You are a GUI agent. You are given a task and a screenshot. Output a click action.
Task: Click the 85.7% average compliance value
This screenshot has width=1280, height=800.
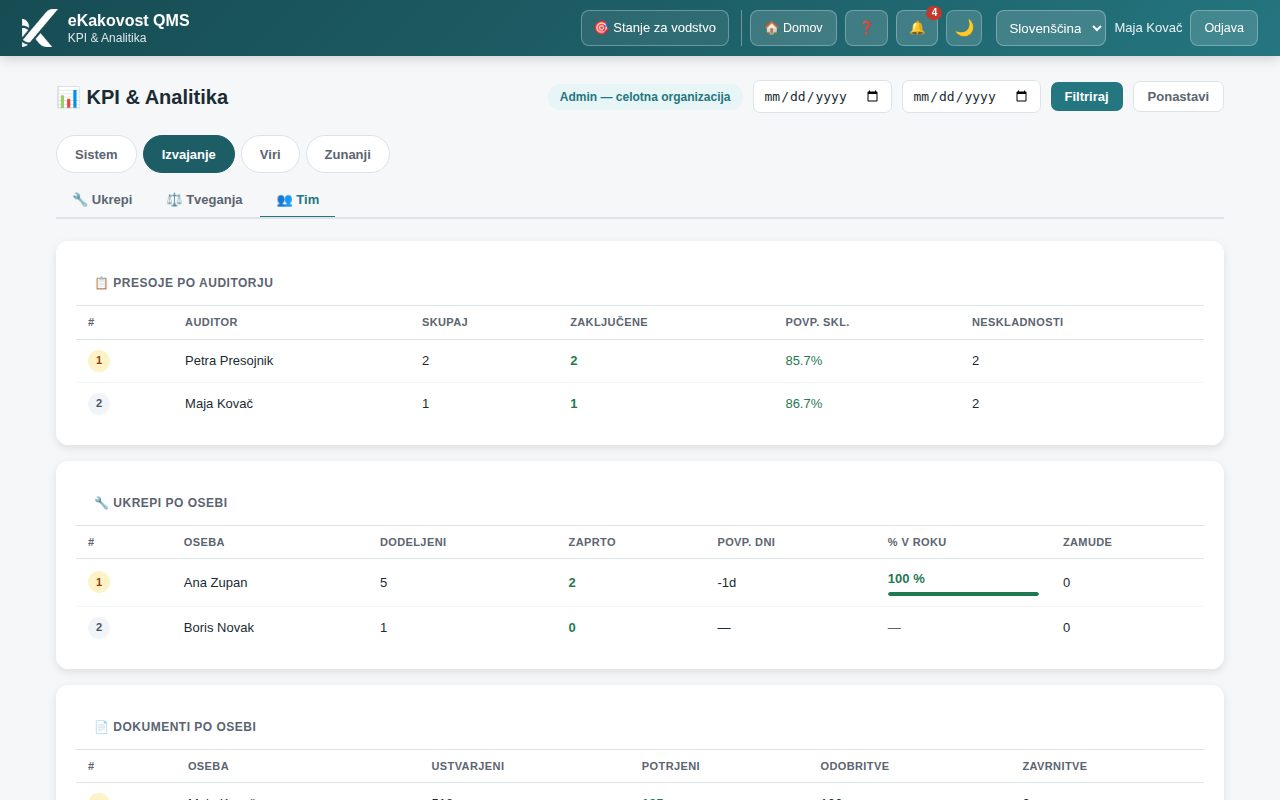804,361
